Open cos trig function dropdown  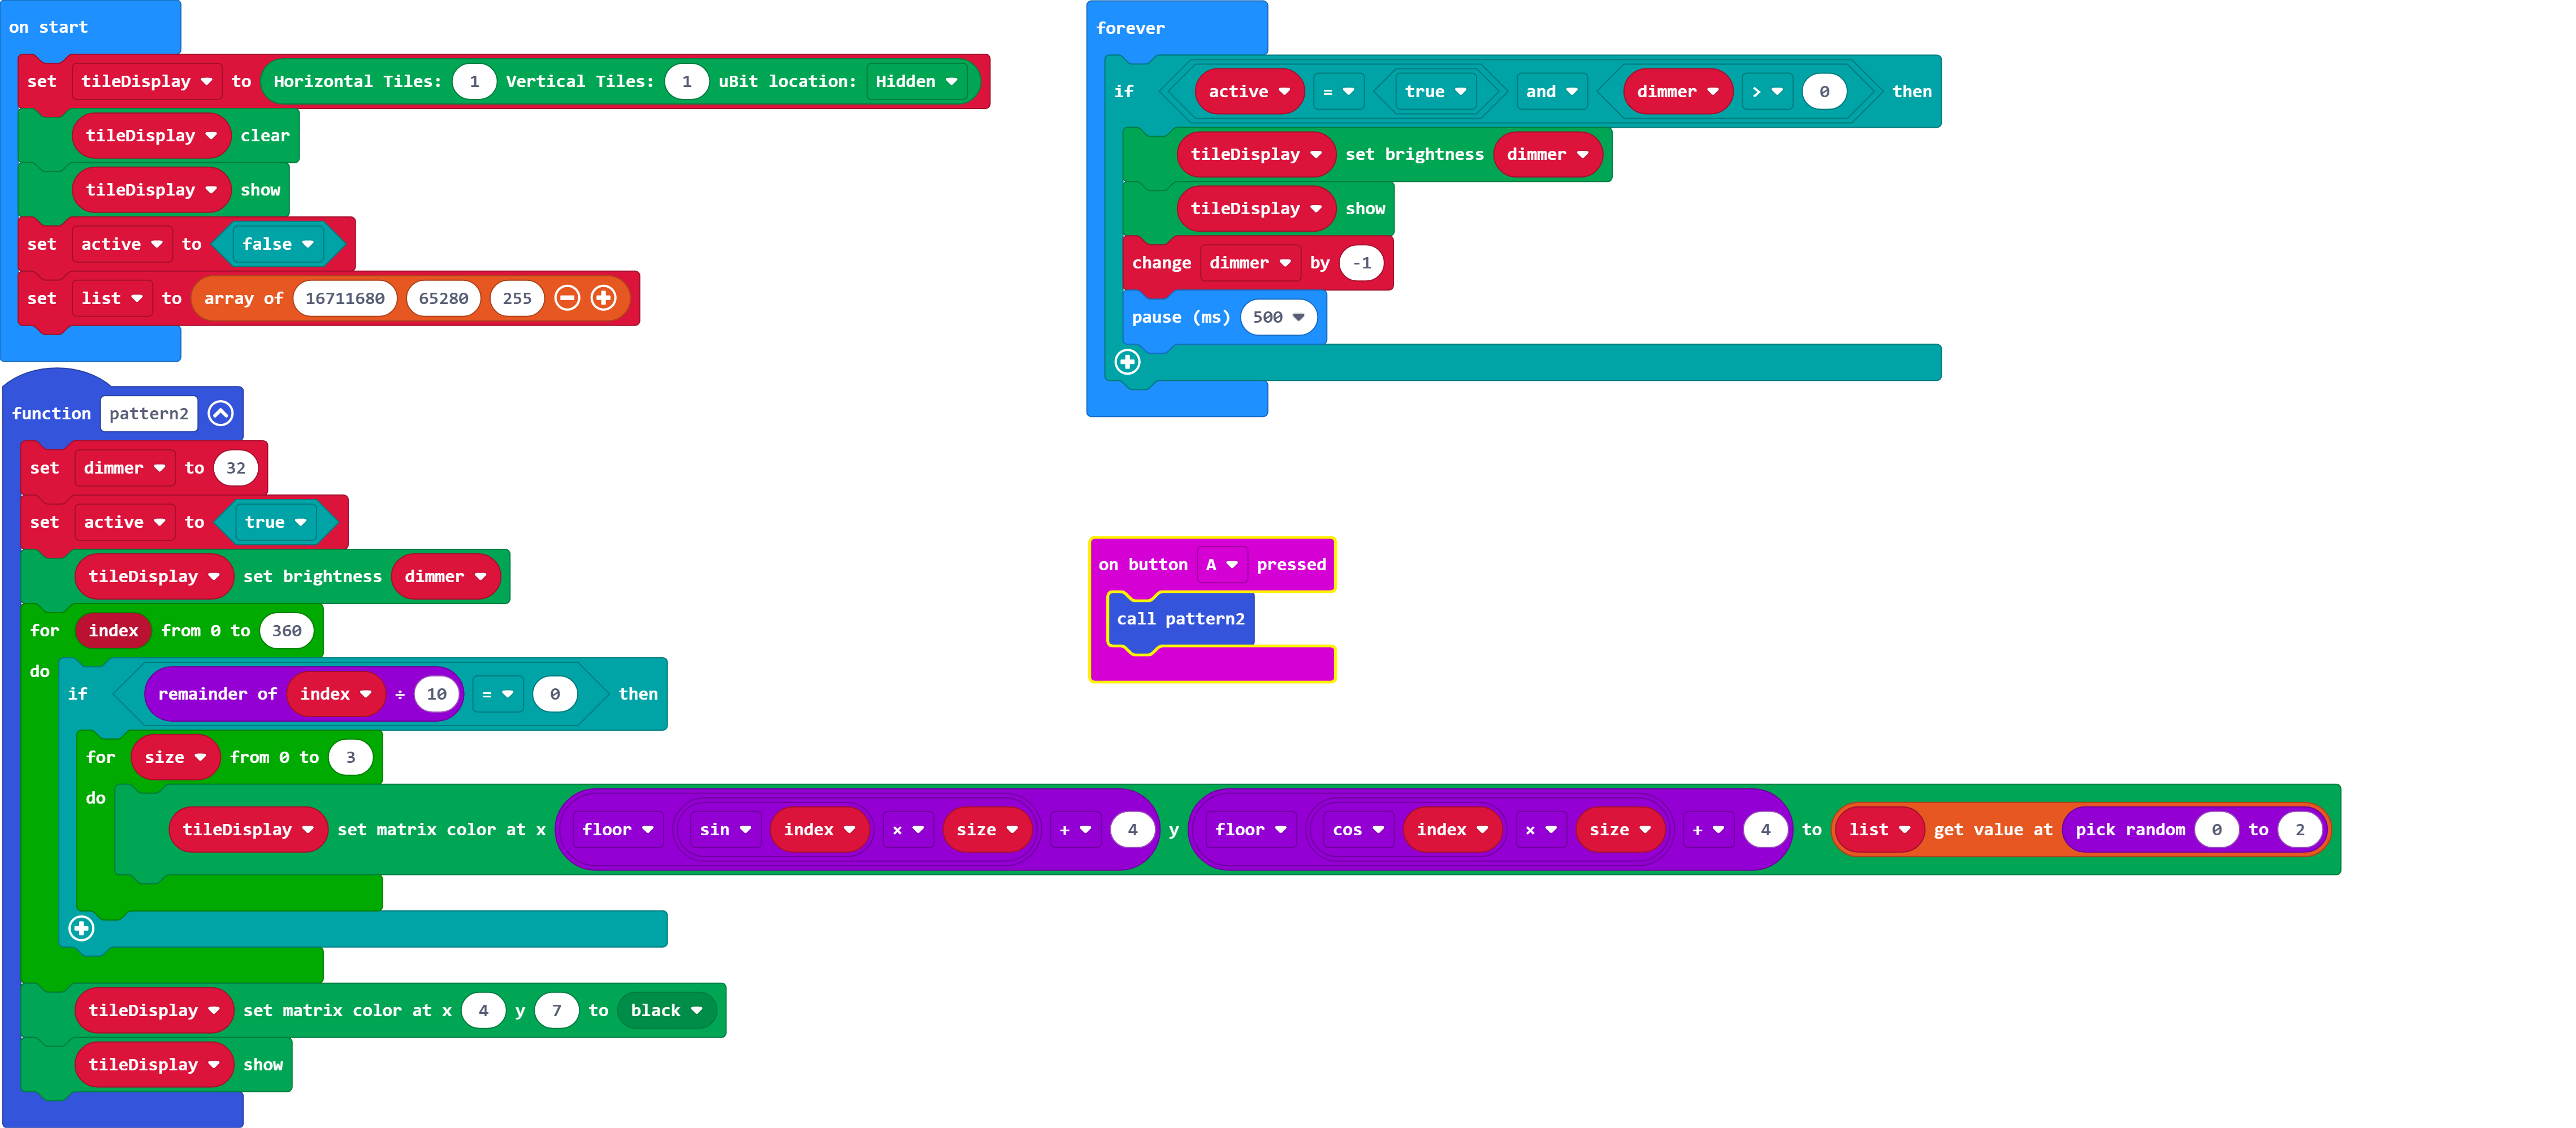pyautogui.click(x=1358, y=830)
